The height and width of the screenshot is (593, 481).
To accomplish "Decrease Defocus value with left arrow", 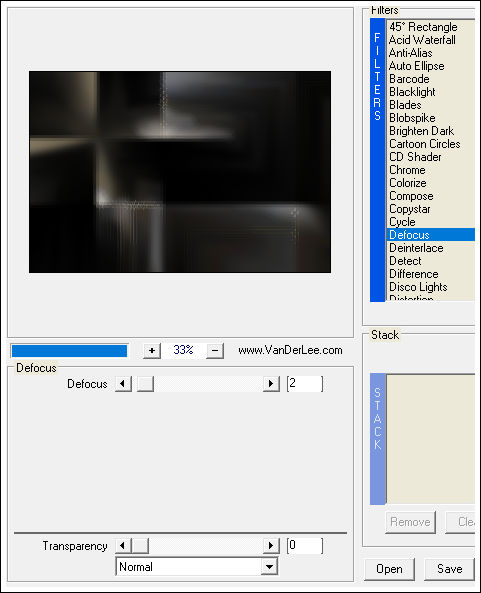I will pos(123,384).
